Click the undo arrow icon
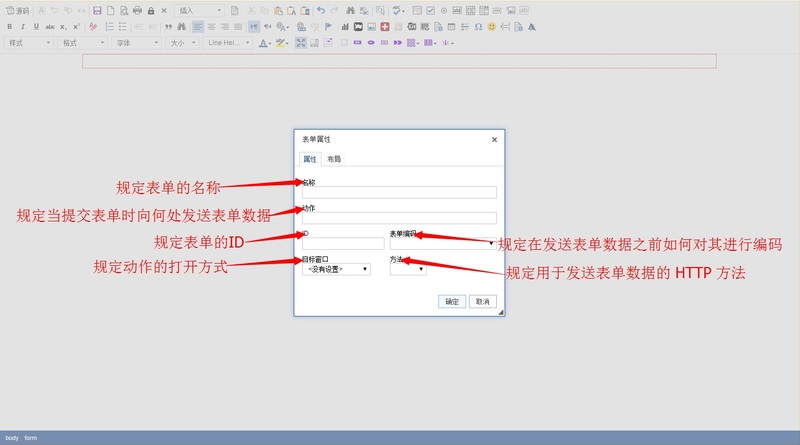The width and height of the screenshot is (800, 445). (x=320, y=10)
